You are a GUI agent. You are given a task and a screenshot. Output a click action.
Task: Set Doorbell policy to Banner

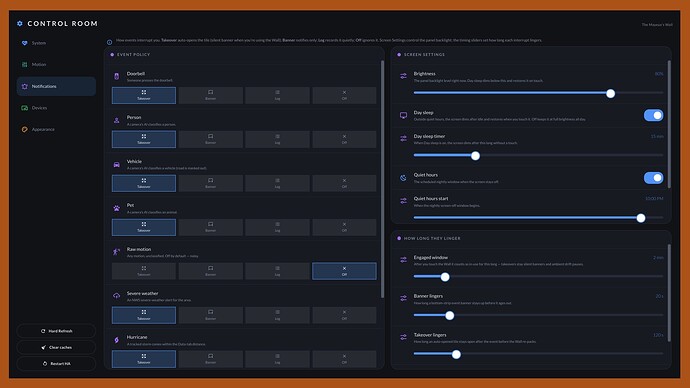click(x=211, y=95)
